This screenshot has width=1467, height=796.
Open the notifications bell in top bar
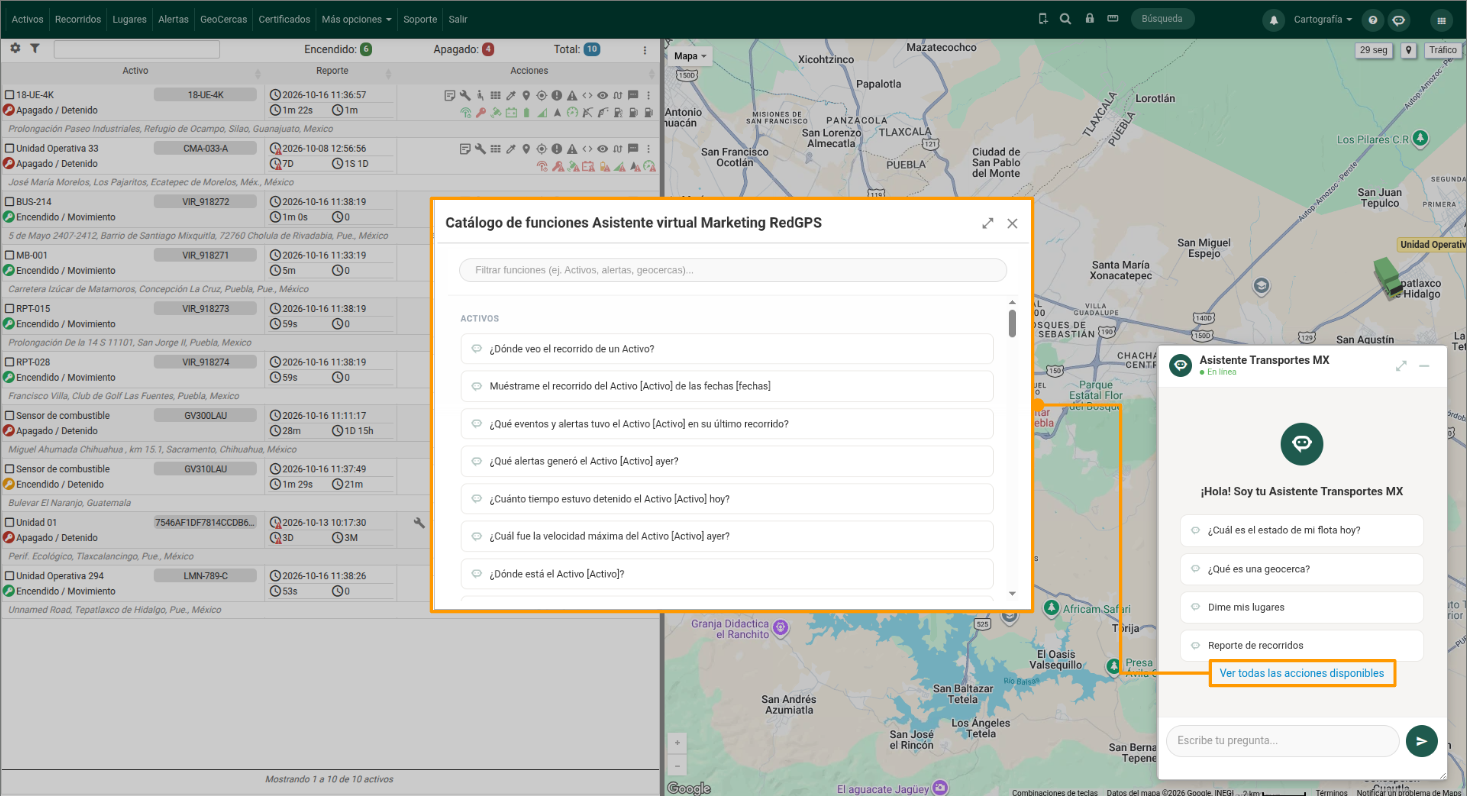(x=1274, y=19)
